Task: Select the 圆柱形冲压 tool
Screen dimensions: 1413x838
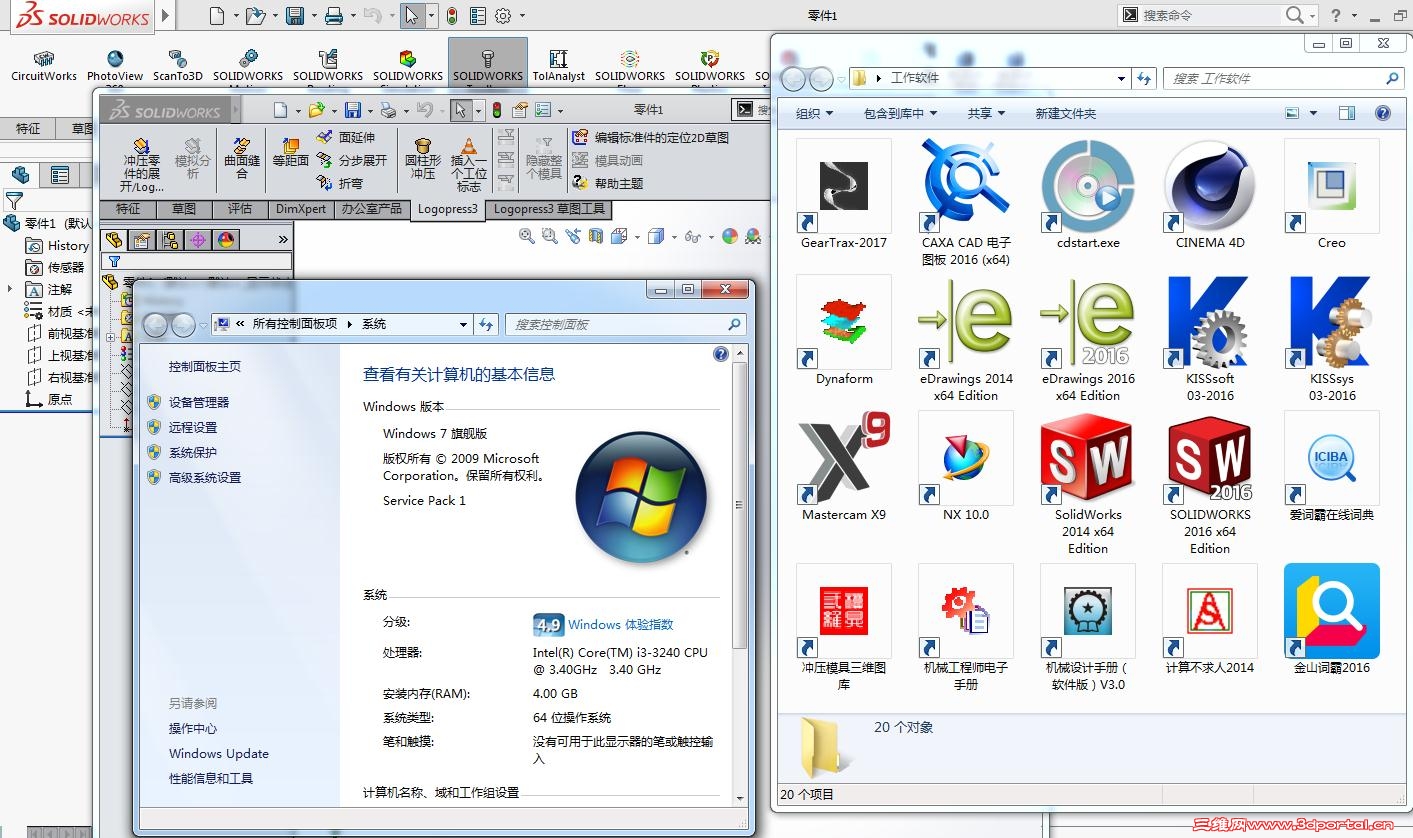Action: [423, 159]
